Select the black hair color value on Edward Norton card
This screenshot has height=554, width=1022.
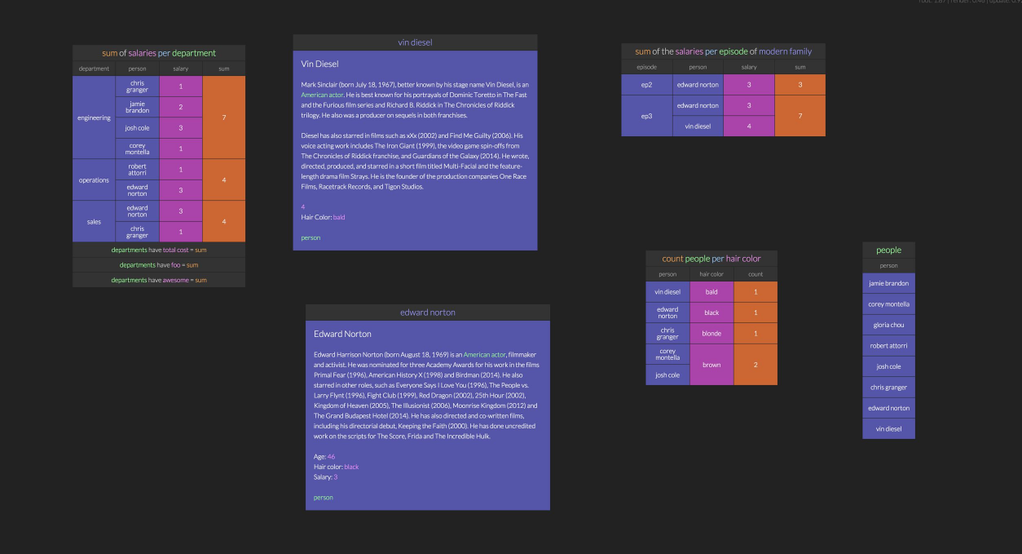tap(351, 467)
